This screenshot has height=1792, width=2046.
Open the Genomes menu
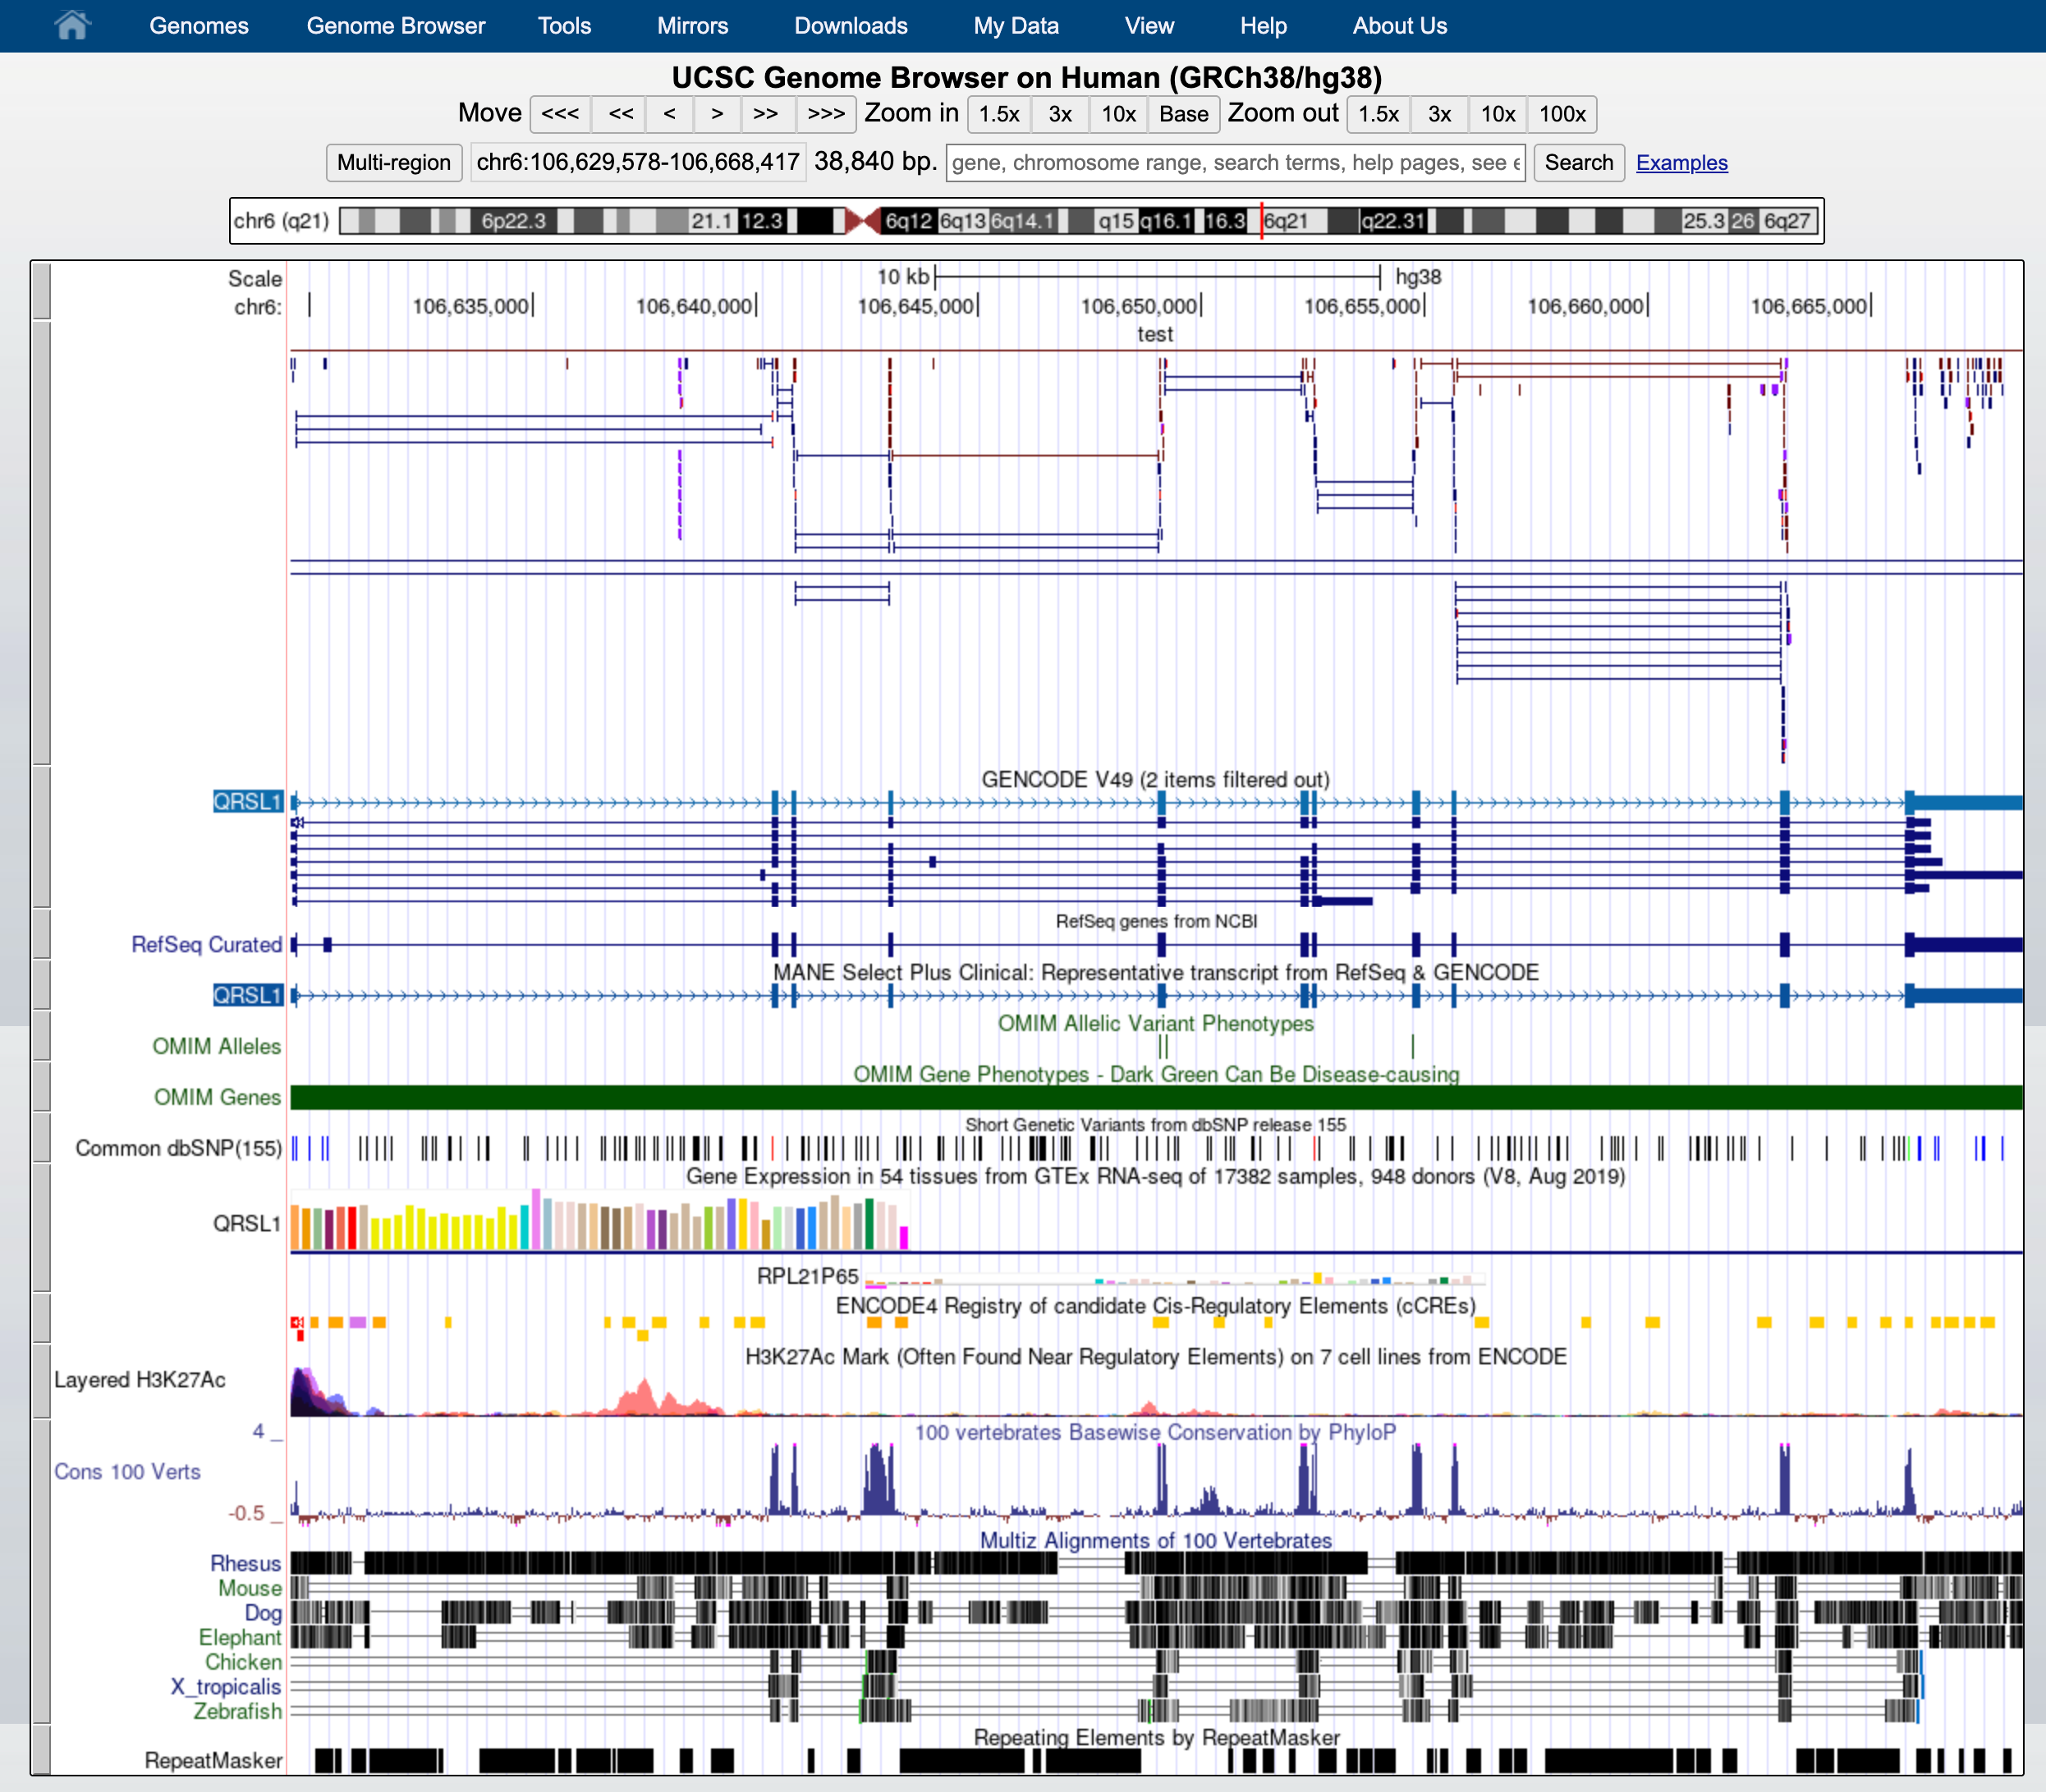(x=199, y=26)
